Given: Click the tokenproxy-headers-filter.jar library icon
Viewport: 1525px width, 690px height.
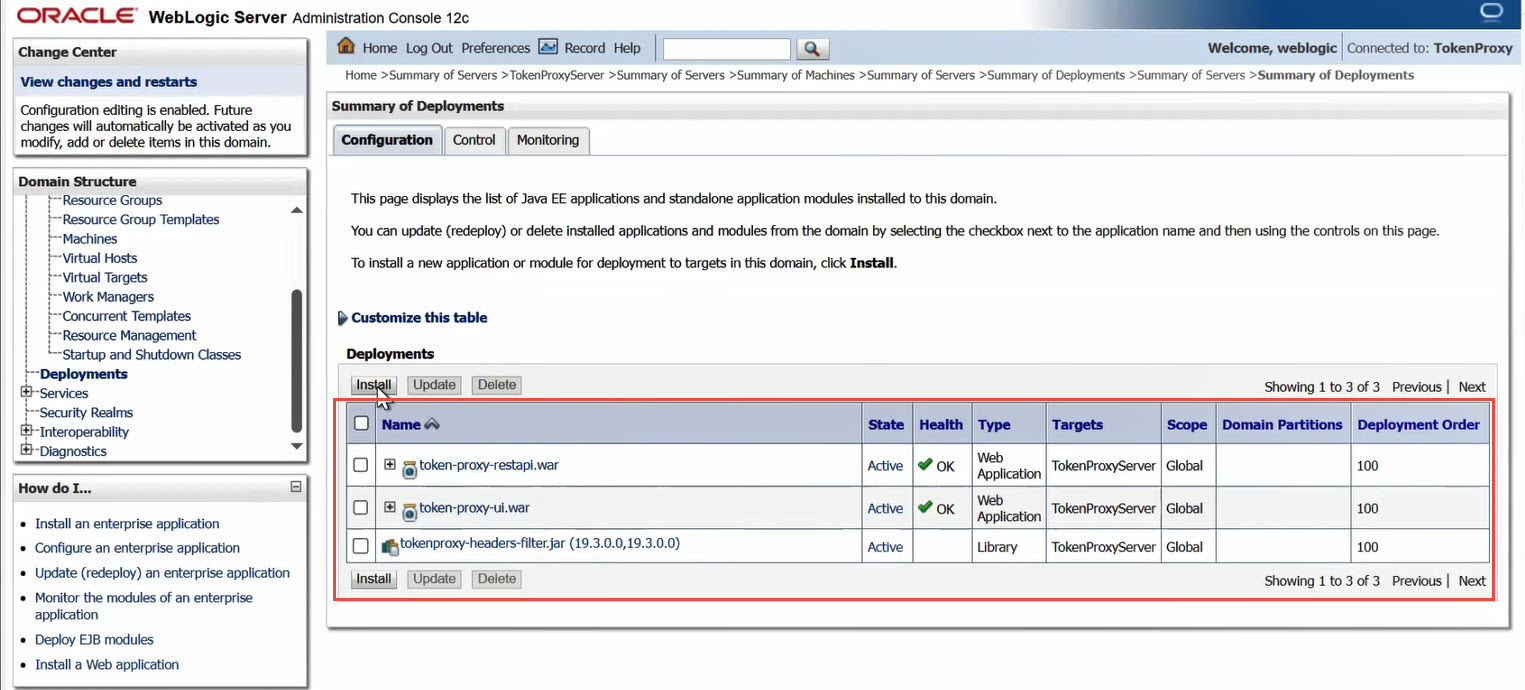Looking at the screenshot, I should coord(390,546).
